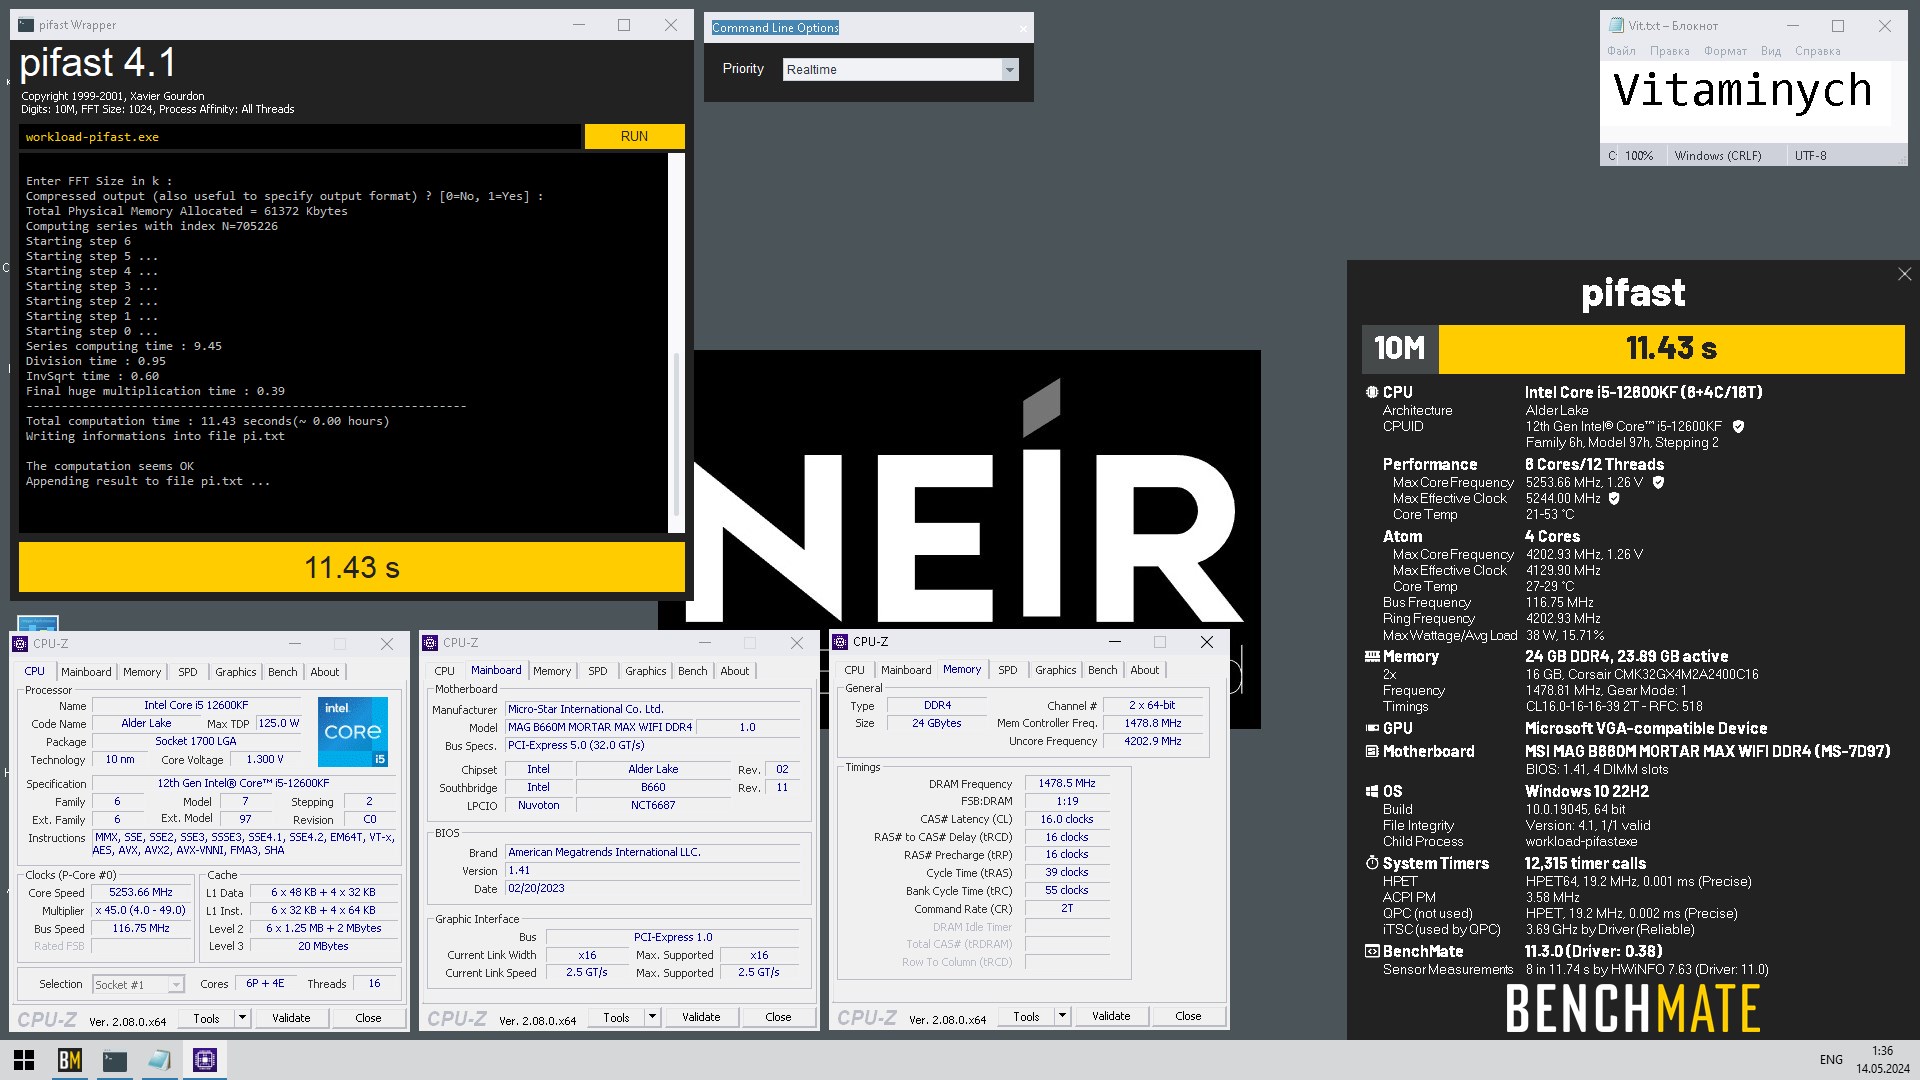This screenshot has width=1920, height=1080.
Task: Open the Tools dropdown arrow in the Memory CPU-Z window
Action: pos(1061,1016)
